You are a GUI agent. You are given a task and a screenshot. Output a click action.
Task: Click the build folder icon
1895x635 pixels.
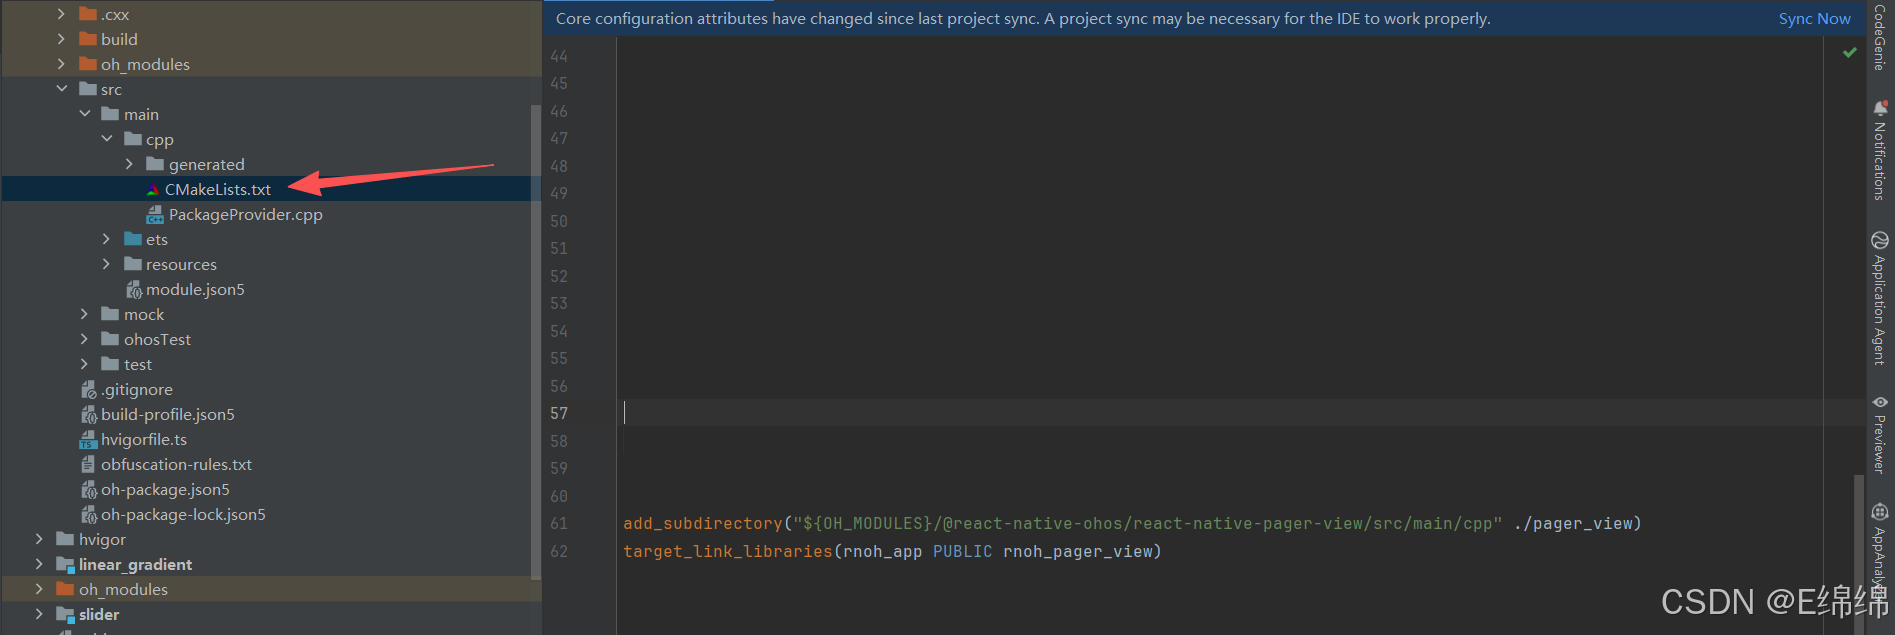point(88,39)
